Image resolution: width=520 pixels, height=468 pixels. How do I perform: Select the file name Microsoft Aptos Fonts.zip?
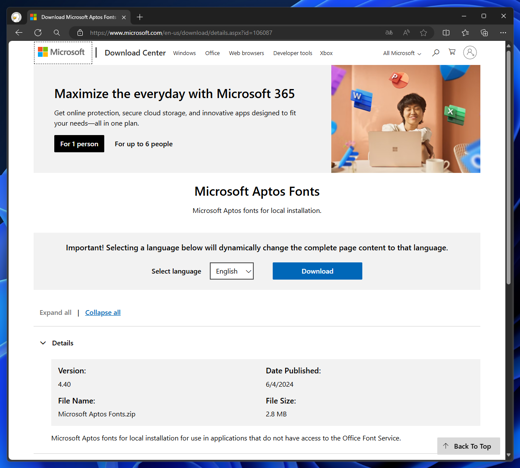[x=97, y=414]
